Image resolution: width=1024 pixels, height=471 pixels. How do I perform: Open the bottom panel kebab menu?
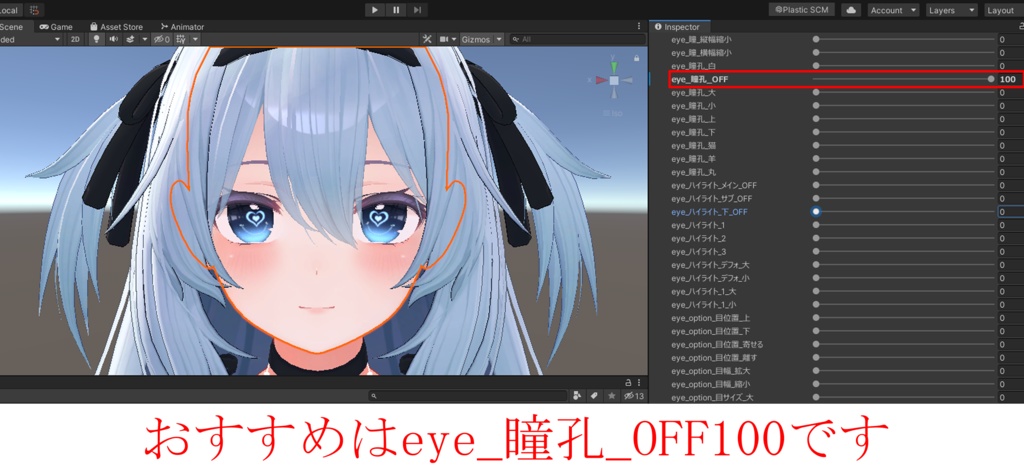point(639,382)
